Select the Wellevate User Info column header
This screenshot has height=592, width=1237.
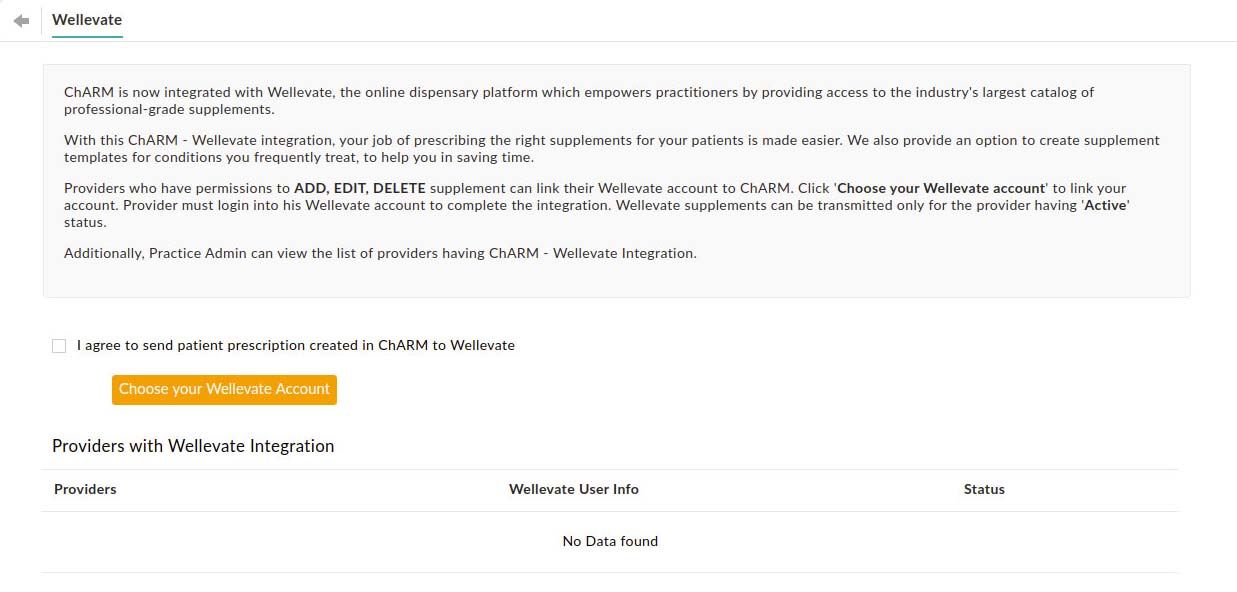click(x=573, y=489)
